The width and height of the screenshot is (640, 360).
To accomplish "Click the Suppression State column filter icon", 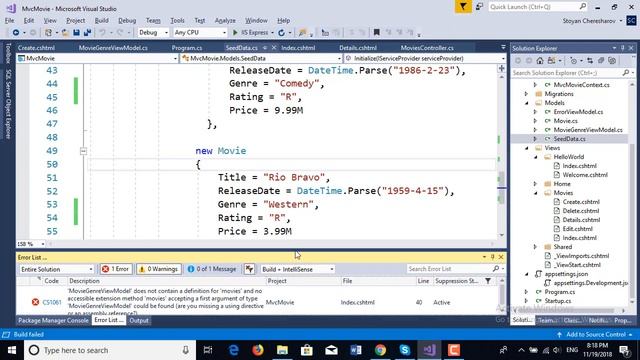I will coord(488,281).
